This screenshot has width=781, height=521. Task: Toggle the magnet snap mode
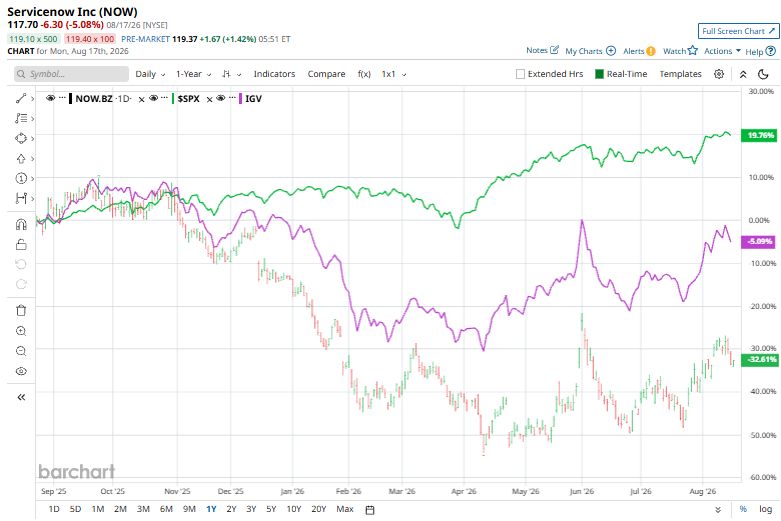tap(21, 225)
